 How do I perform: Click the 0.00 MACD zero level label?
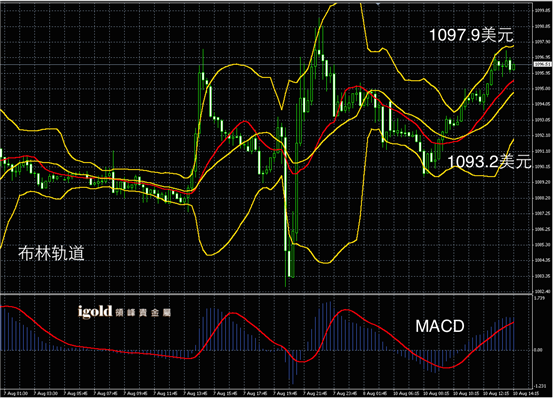pos(538,350)
